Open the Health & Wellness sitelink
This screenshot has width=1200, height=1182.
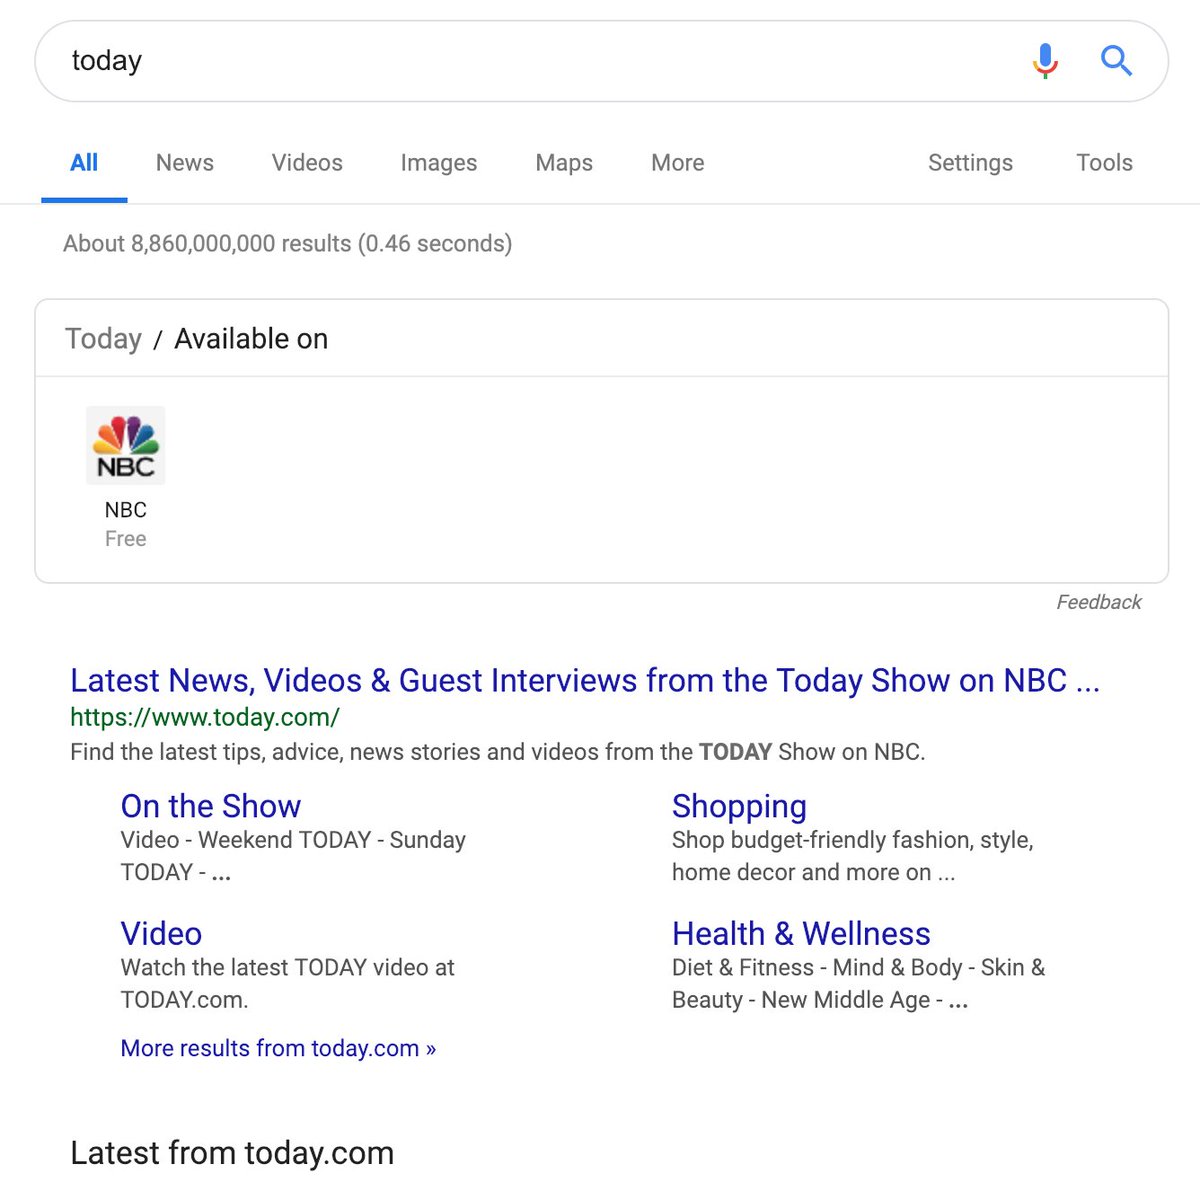point(801,934)
